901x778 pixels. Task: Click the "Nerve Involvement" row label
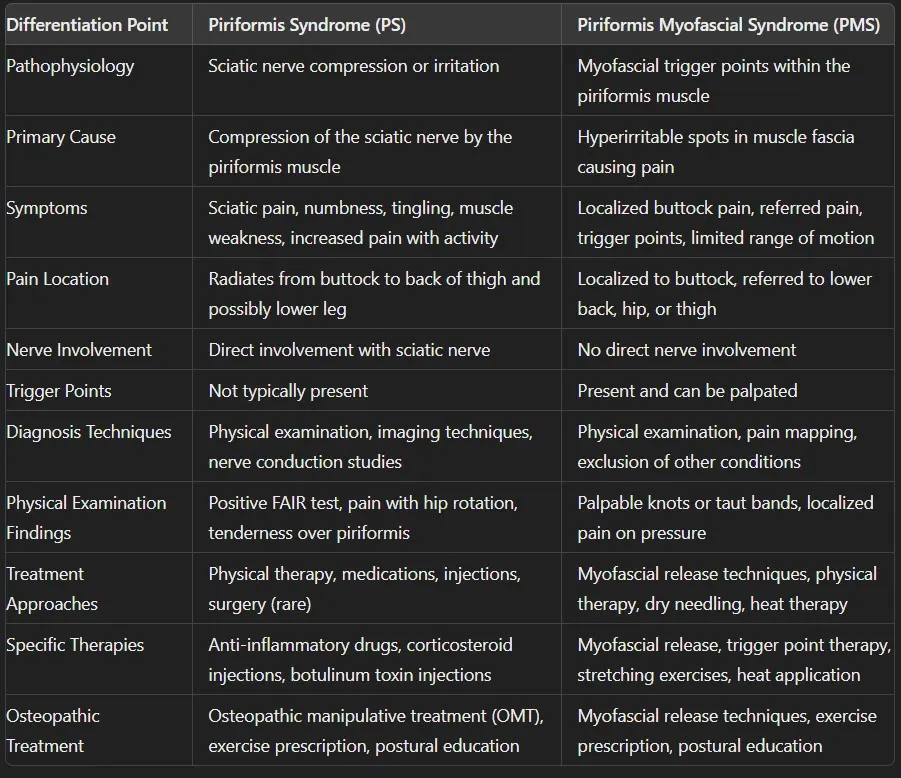coord(79,350)
